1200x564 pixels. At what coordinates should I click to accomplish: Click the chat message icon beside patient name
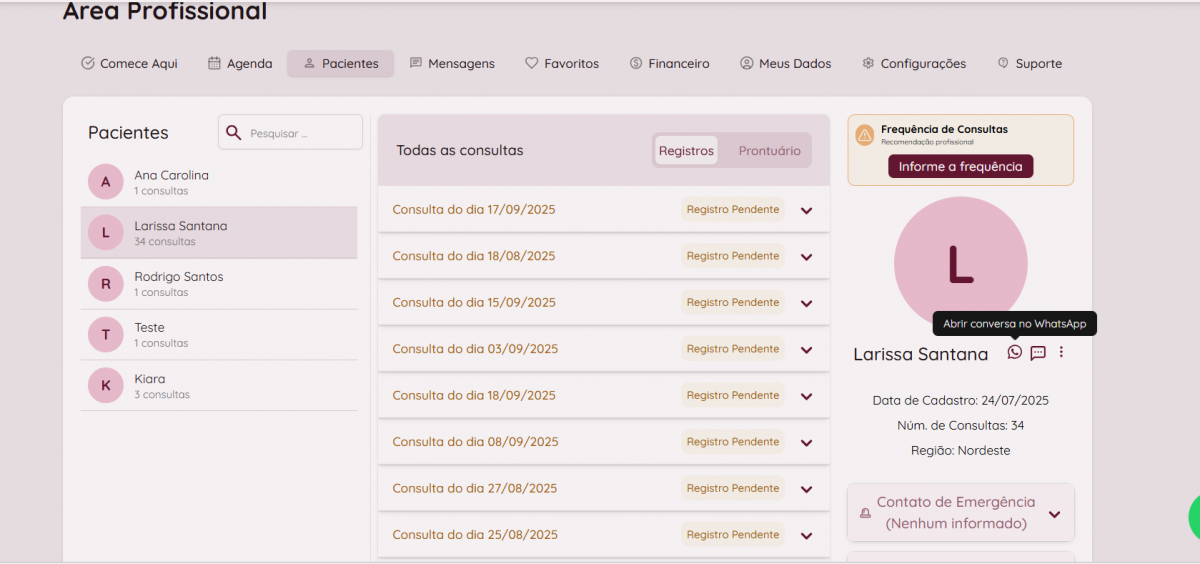(1038, 352)
